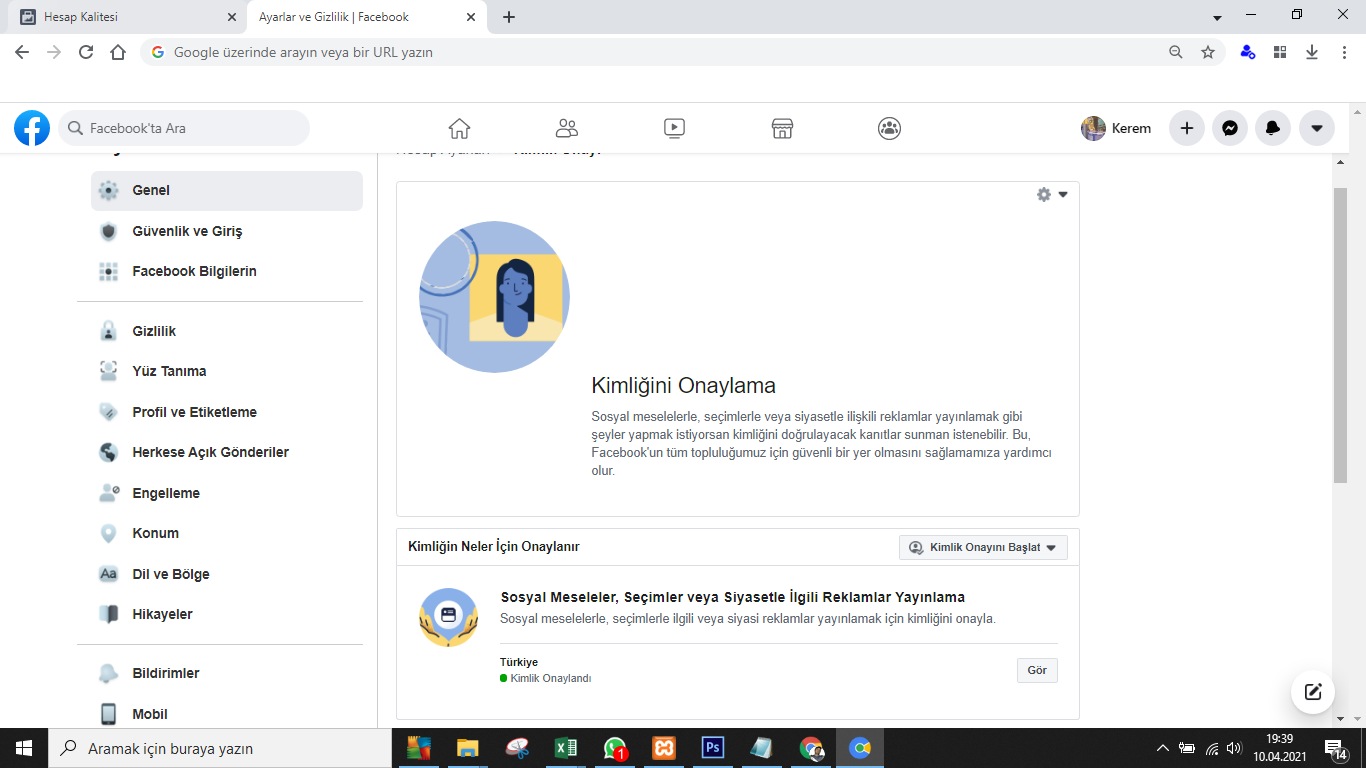
Task: Open the Friends icon in top navigation
Action: 567,128
